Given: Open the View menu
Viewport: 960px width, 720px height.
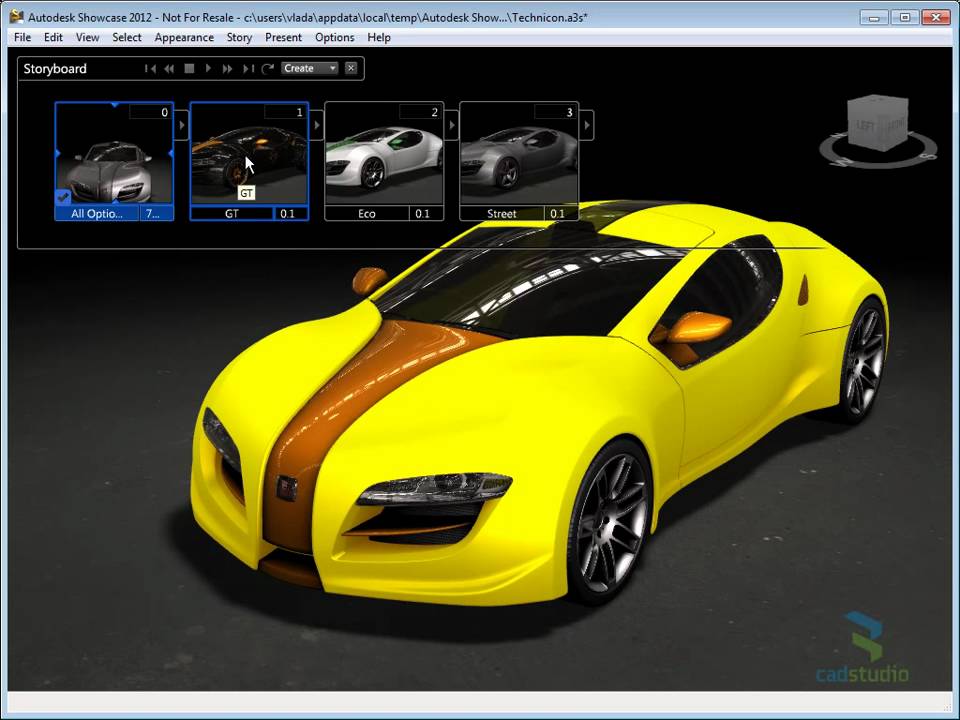Looking at the screenshot, I should pos(88,37).
